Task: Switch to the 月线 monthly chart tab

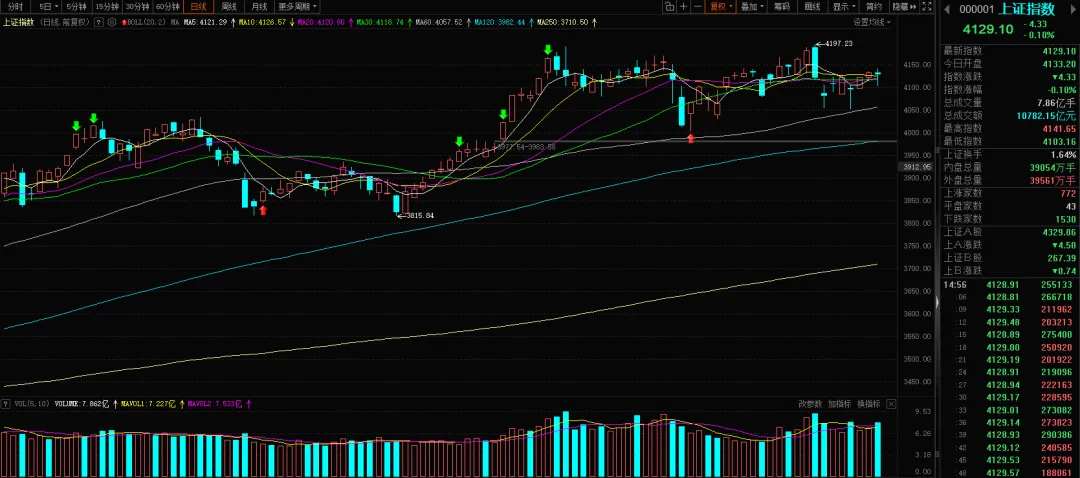Action: [260, 7]
